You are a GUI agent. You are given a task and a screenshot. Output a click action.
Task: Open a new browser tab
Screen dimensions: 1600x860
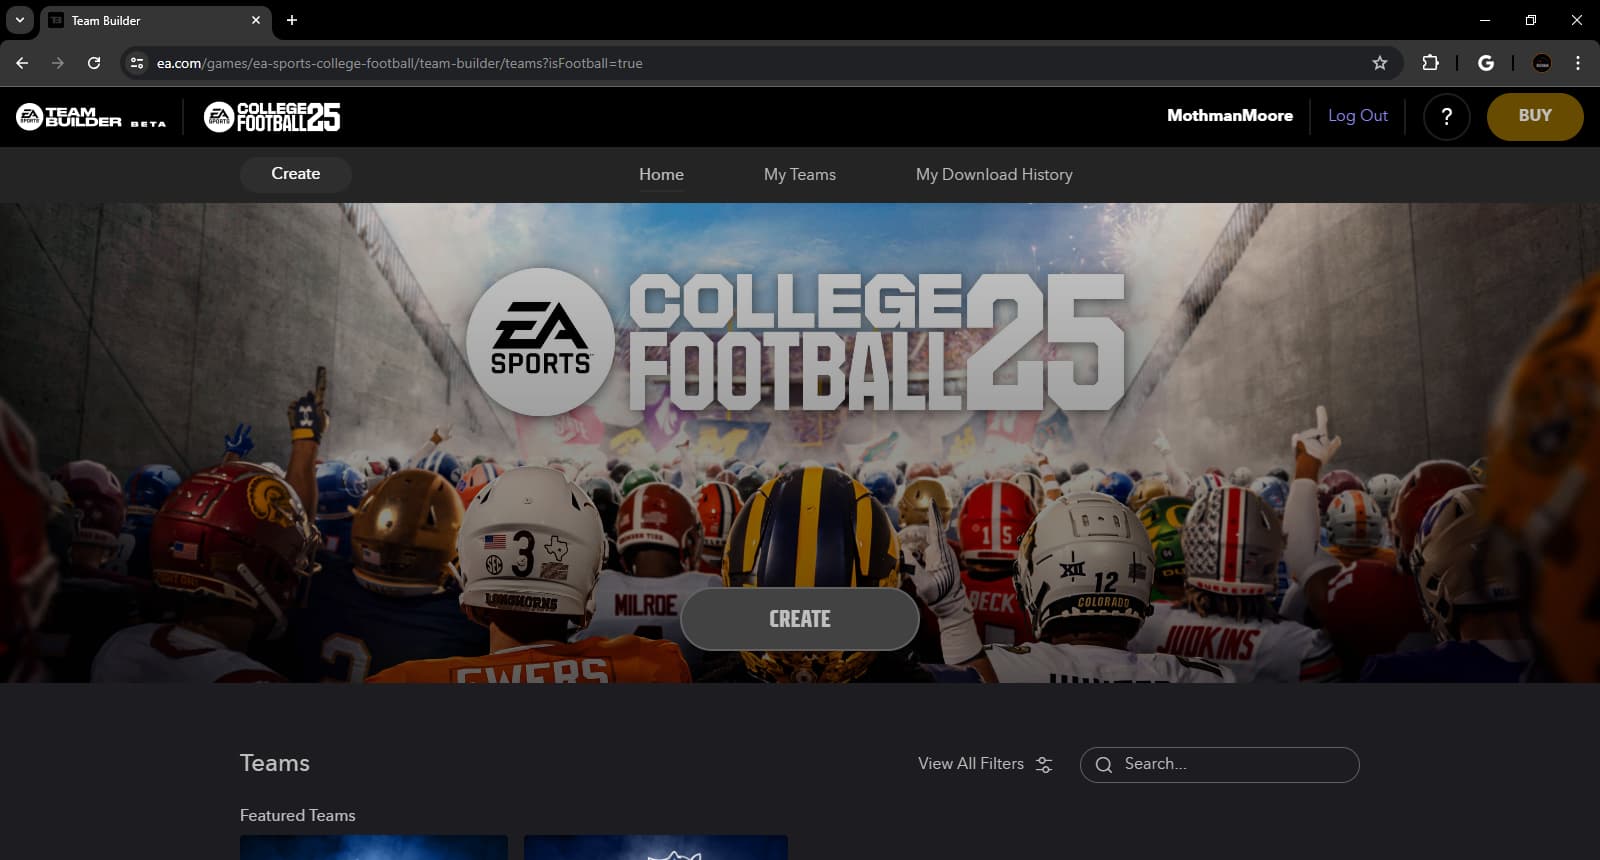(292, 20)
